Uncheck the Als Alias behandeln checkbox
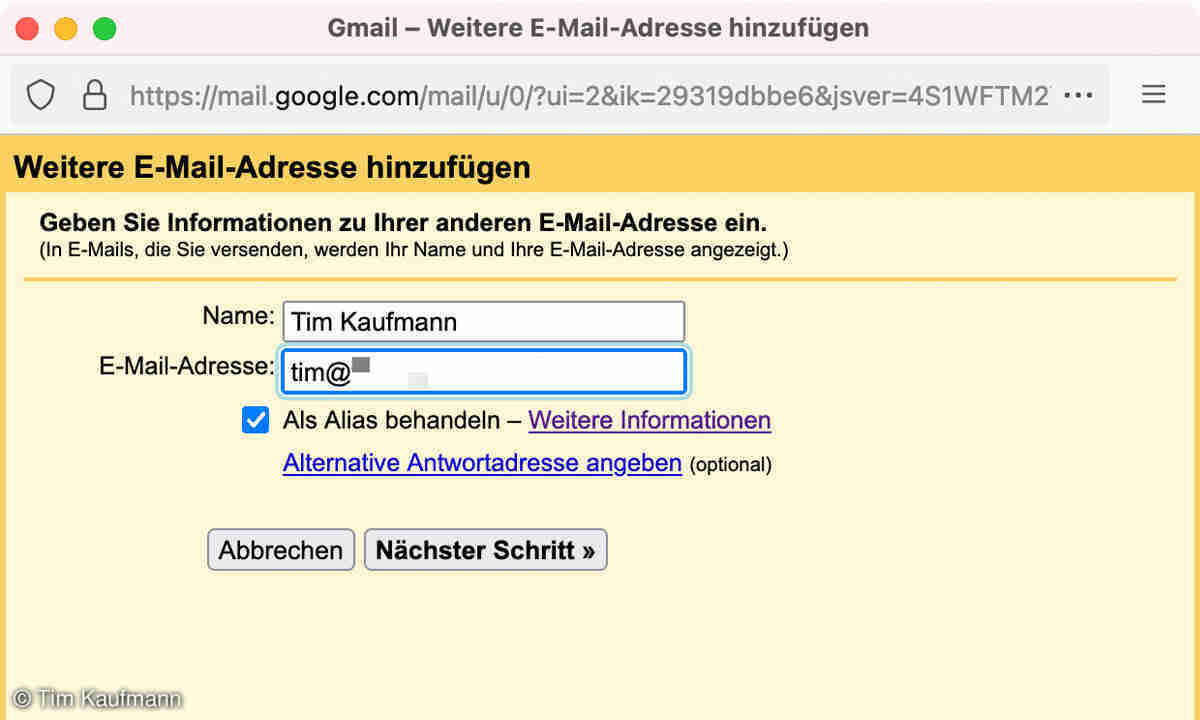The width and height of the screenshot is (1200, 720). [x=256, y=420]
